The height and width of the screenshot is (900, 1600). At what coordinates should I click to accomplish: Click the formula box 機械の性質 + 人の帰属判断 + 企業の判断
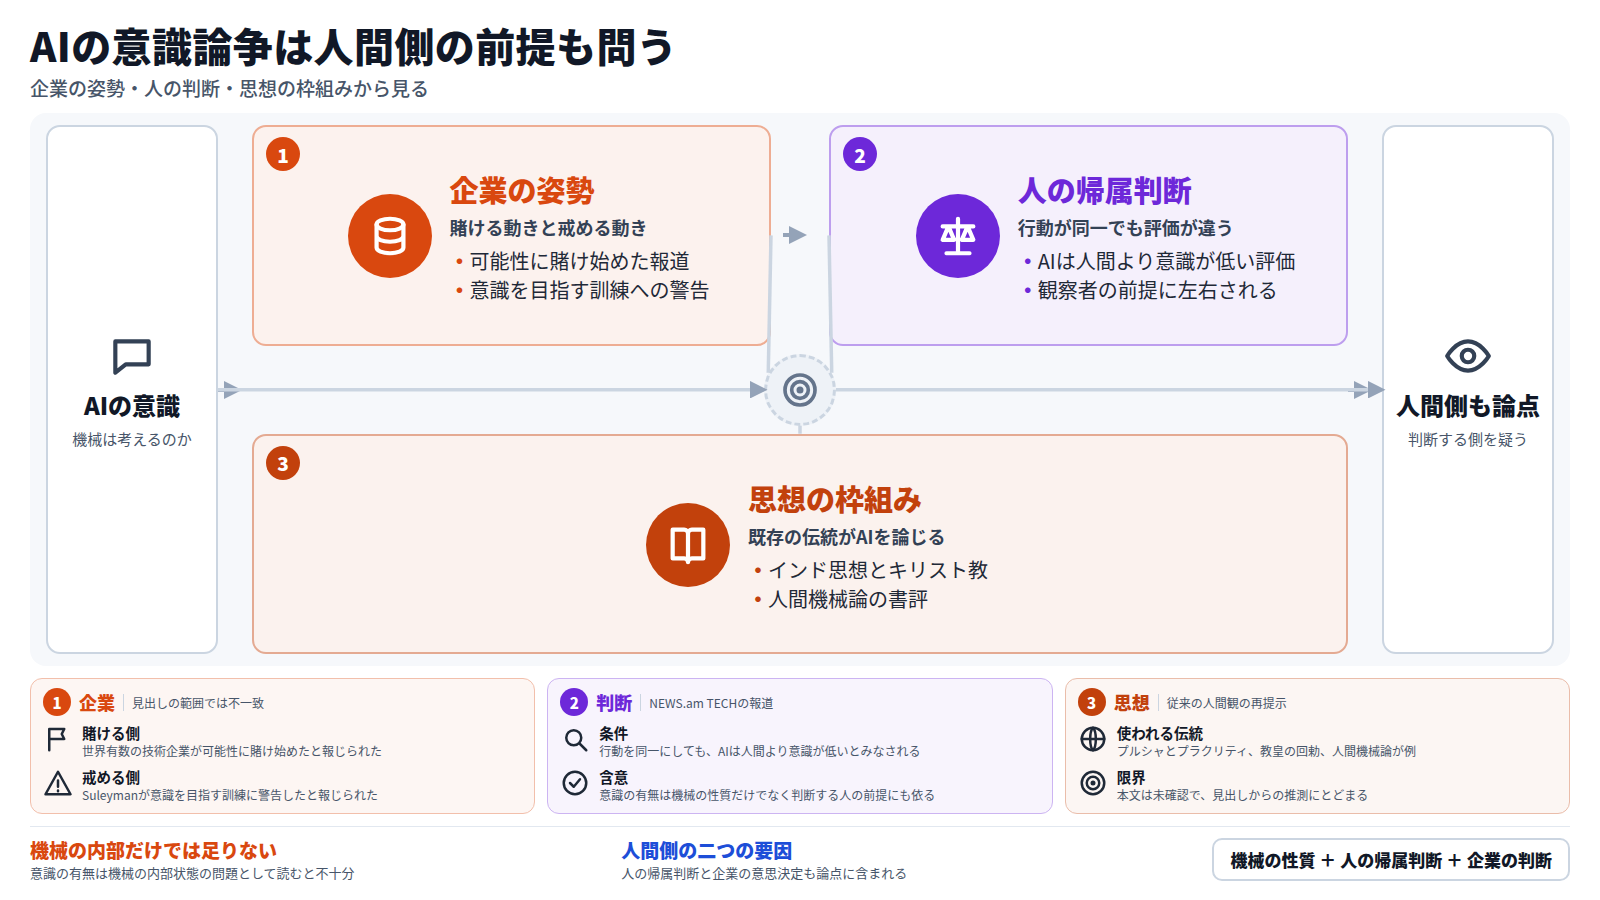tap(1391, 860)
